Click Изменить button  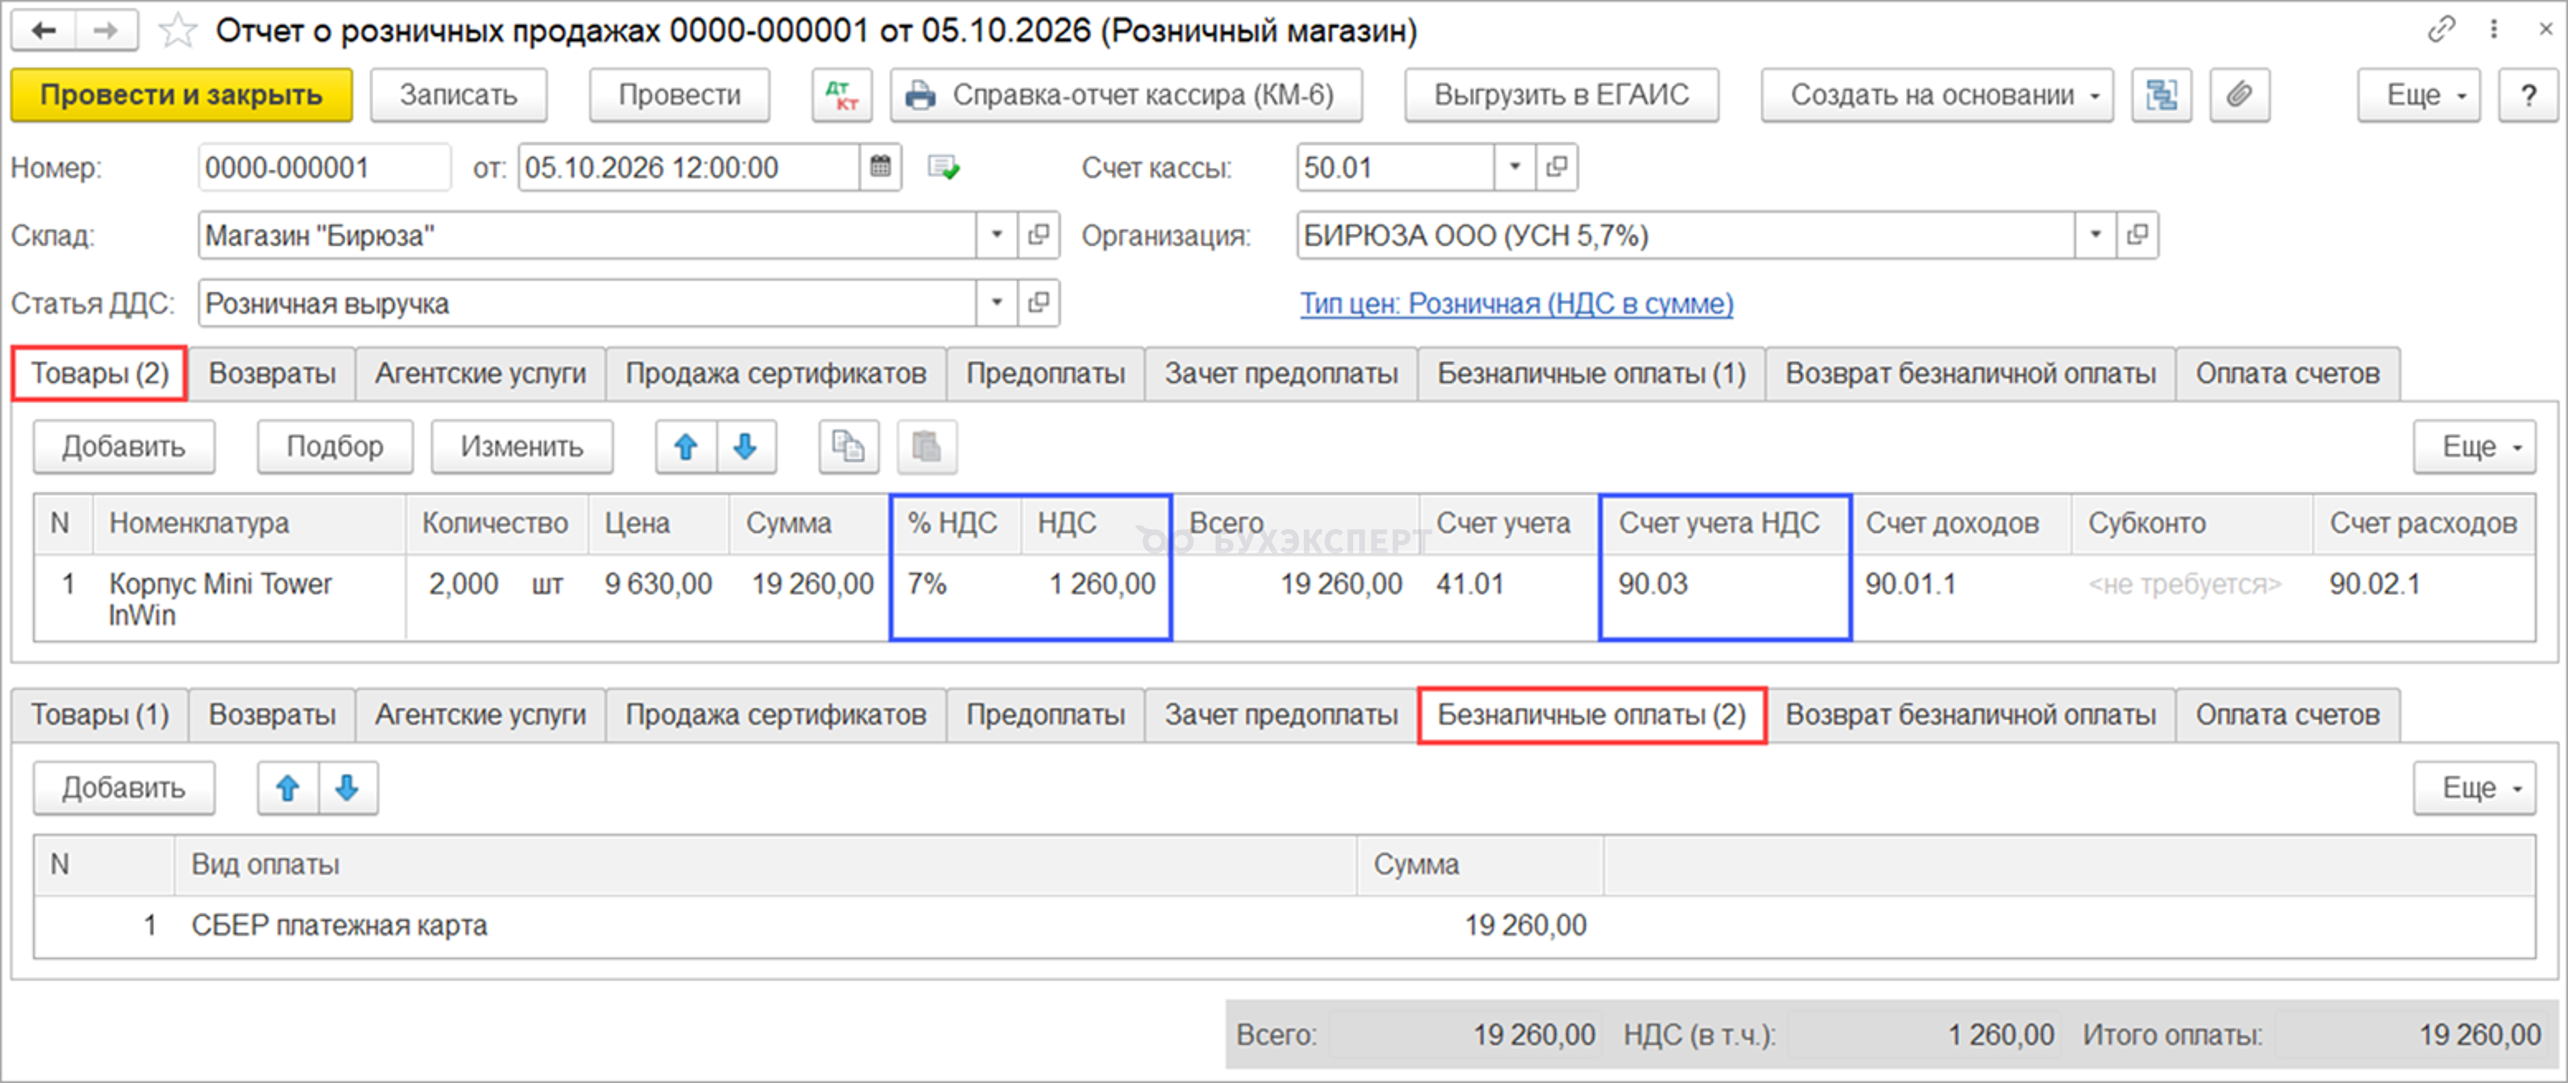pyautogui.click(x=522, y=447)
